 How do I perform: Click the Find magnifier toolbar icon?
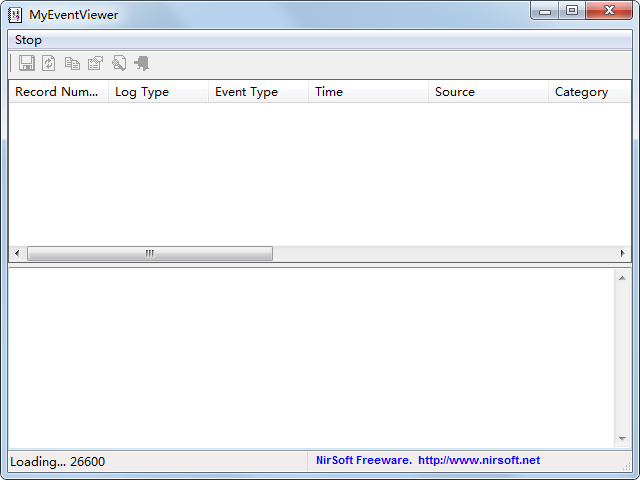[119, 63]
